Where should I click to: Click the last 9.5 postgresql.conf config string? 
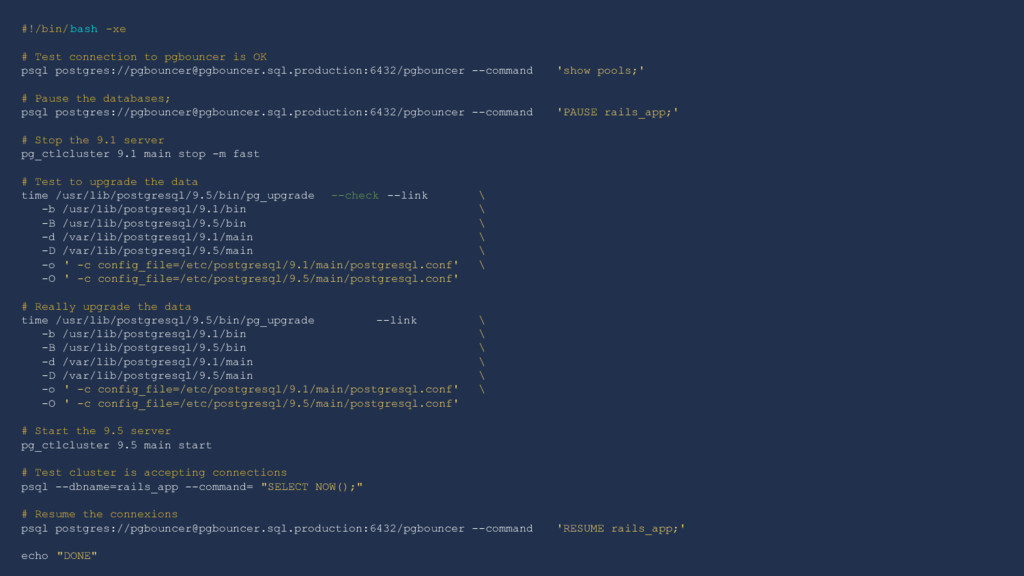261,404
